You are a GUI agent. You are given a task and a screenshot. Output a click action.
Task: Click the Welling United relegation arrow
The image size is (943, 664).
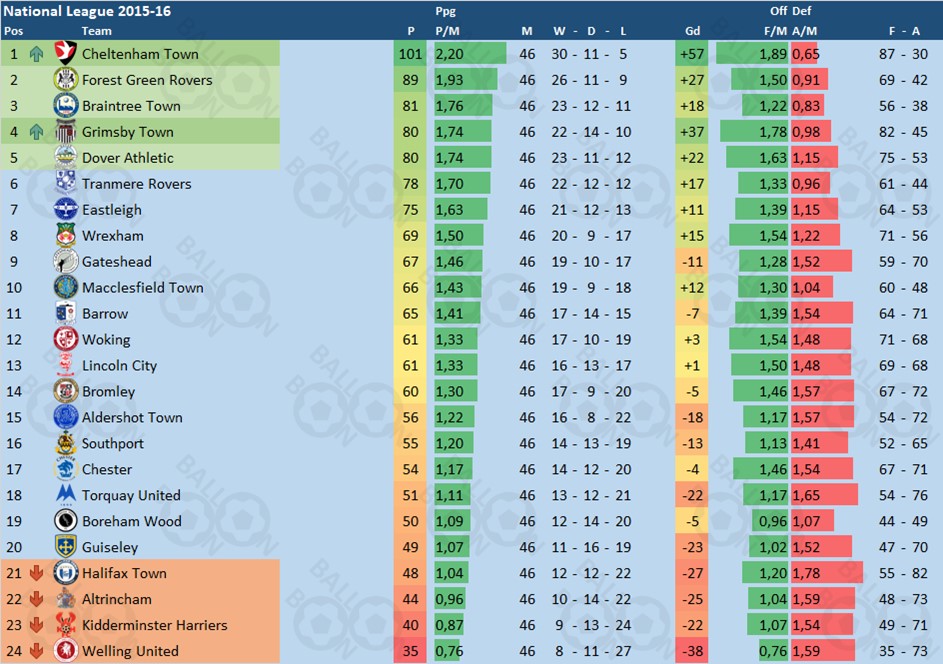36,651
